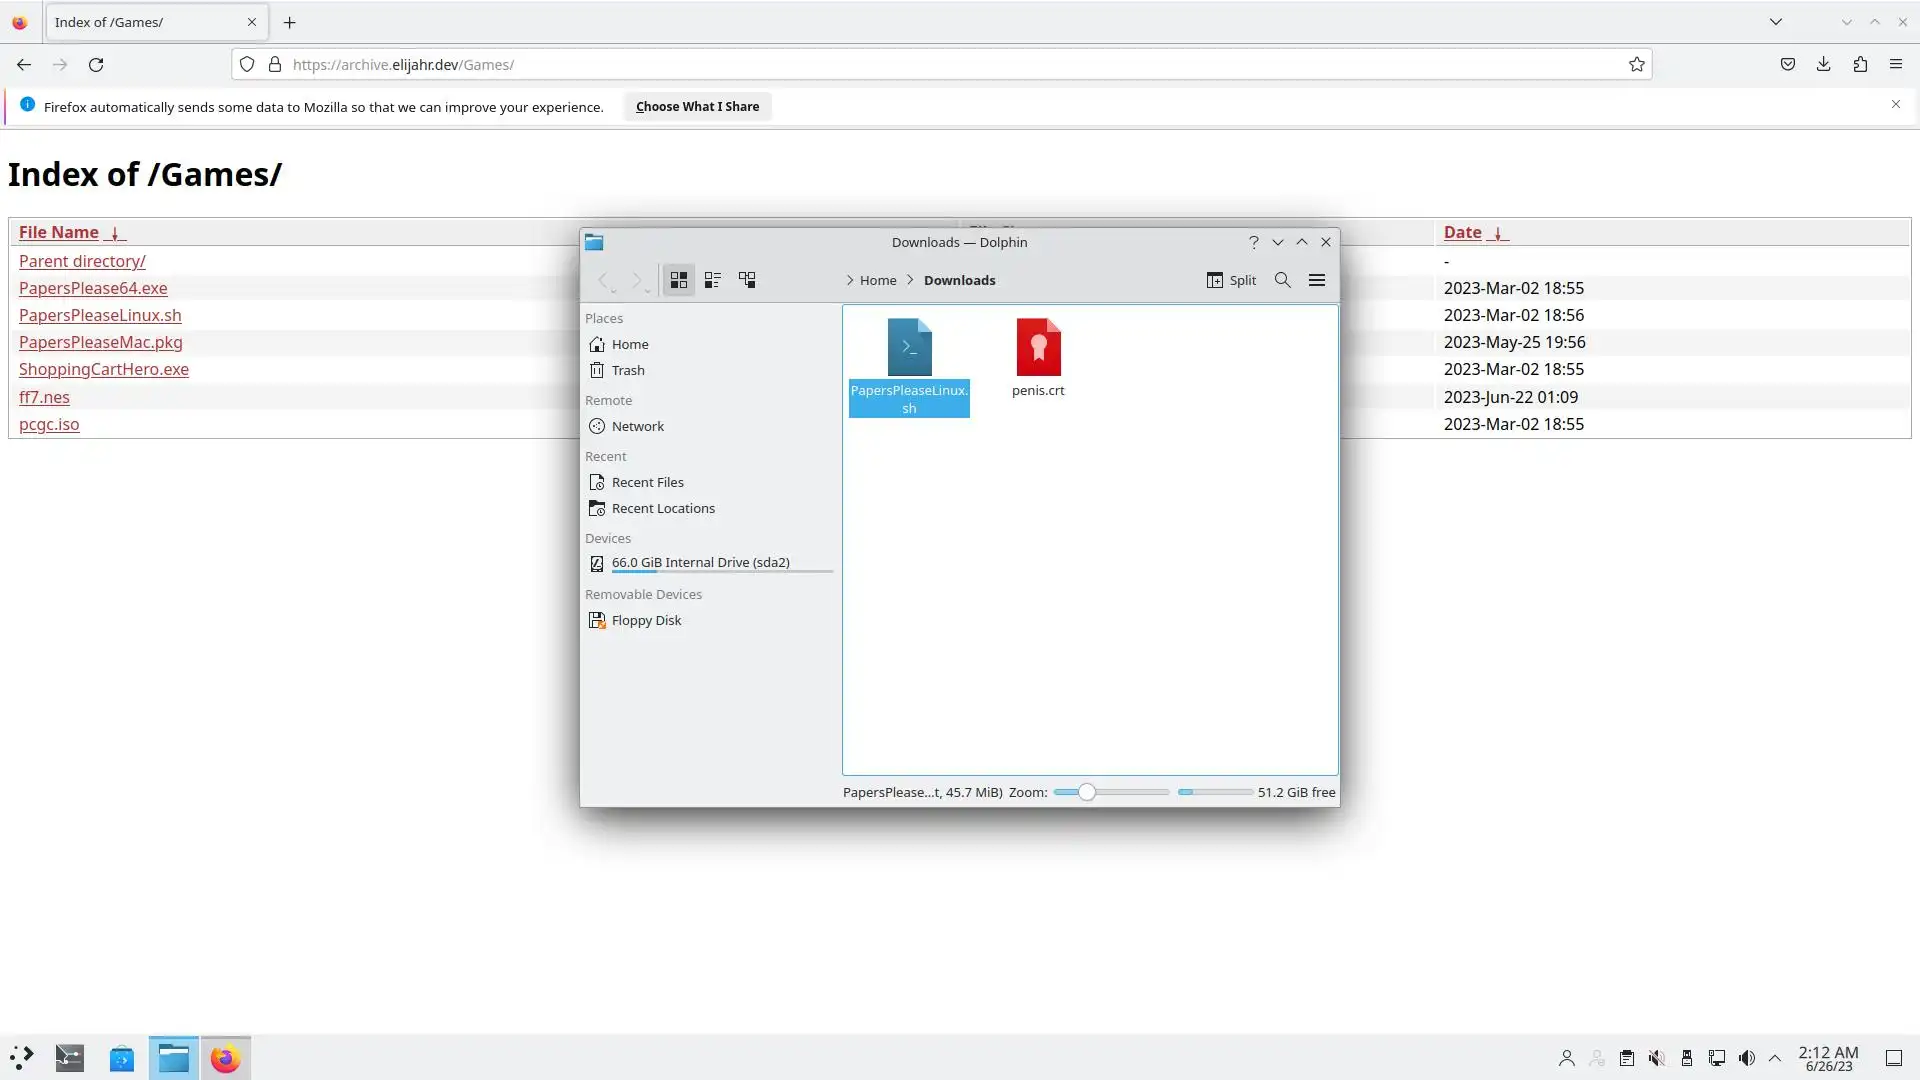Open Dolphin's hamburger menu
Viewport: 1920px width, 1080px height.
click(x=1317, y=280)
